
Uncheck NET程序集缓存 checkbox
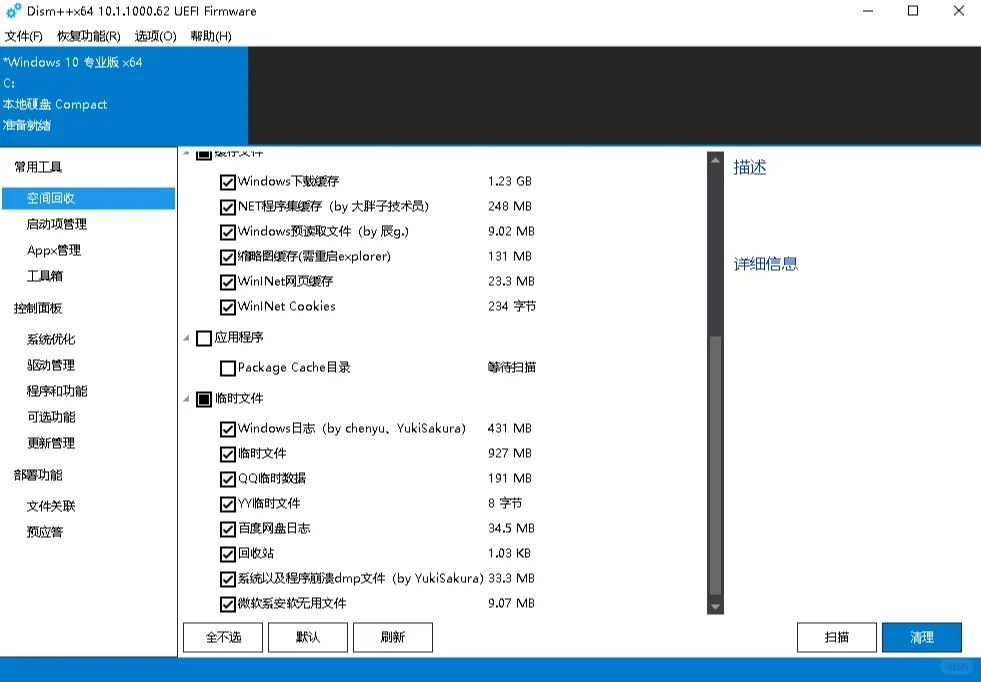point(228,207)
